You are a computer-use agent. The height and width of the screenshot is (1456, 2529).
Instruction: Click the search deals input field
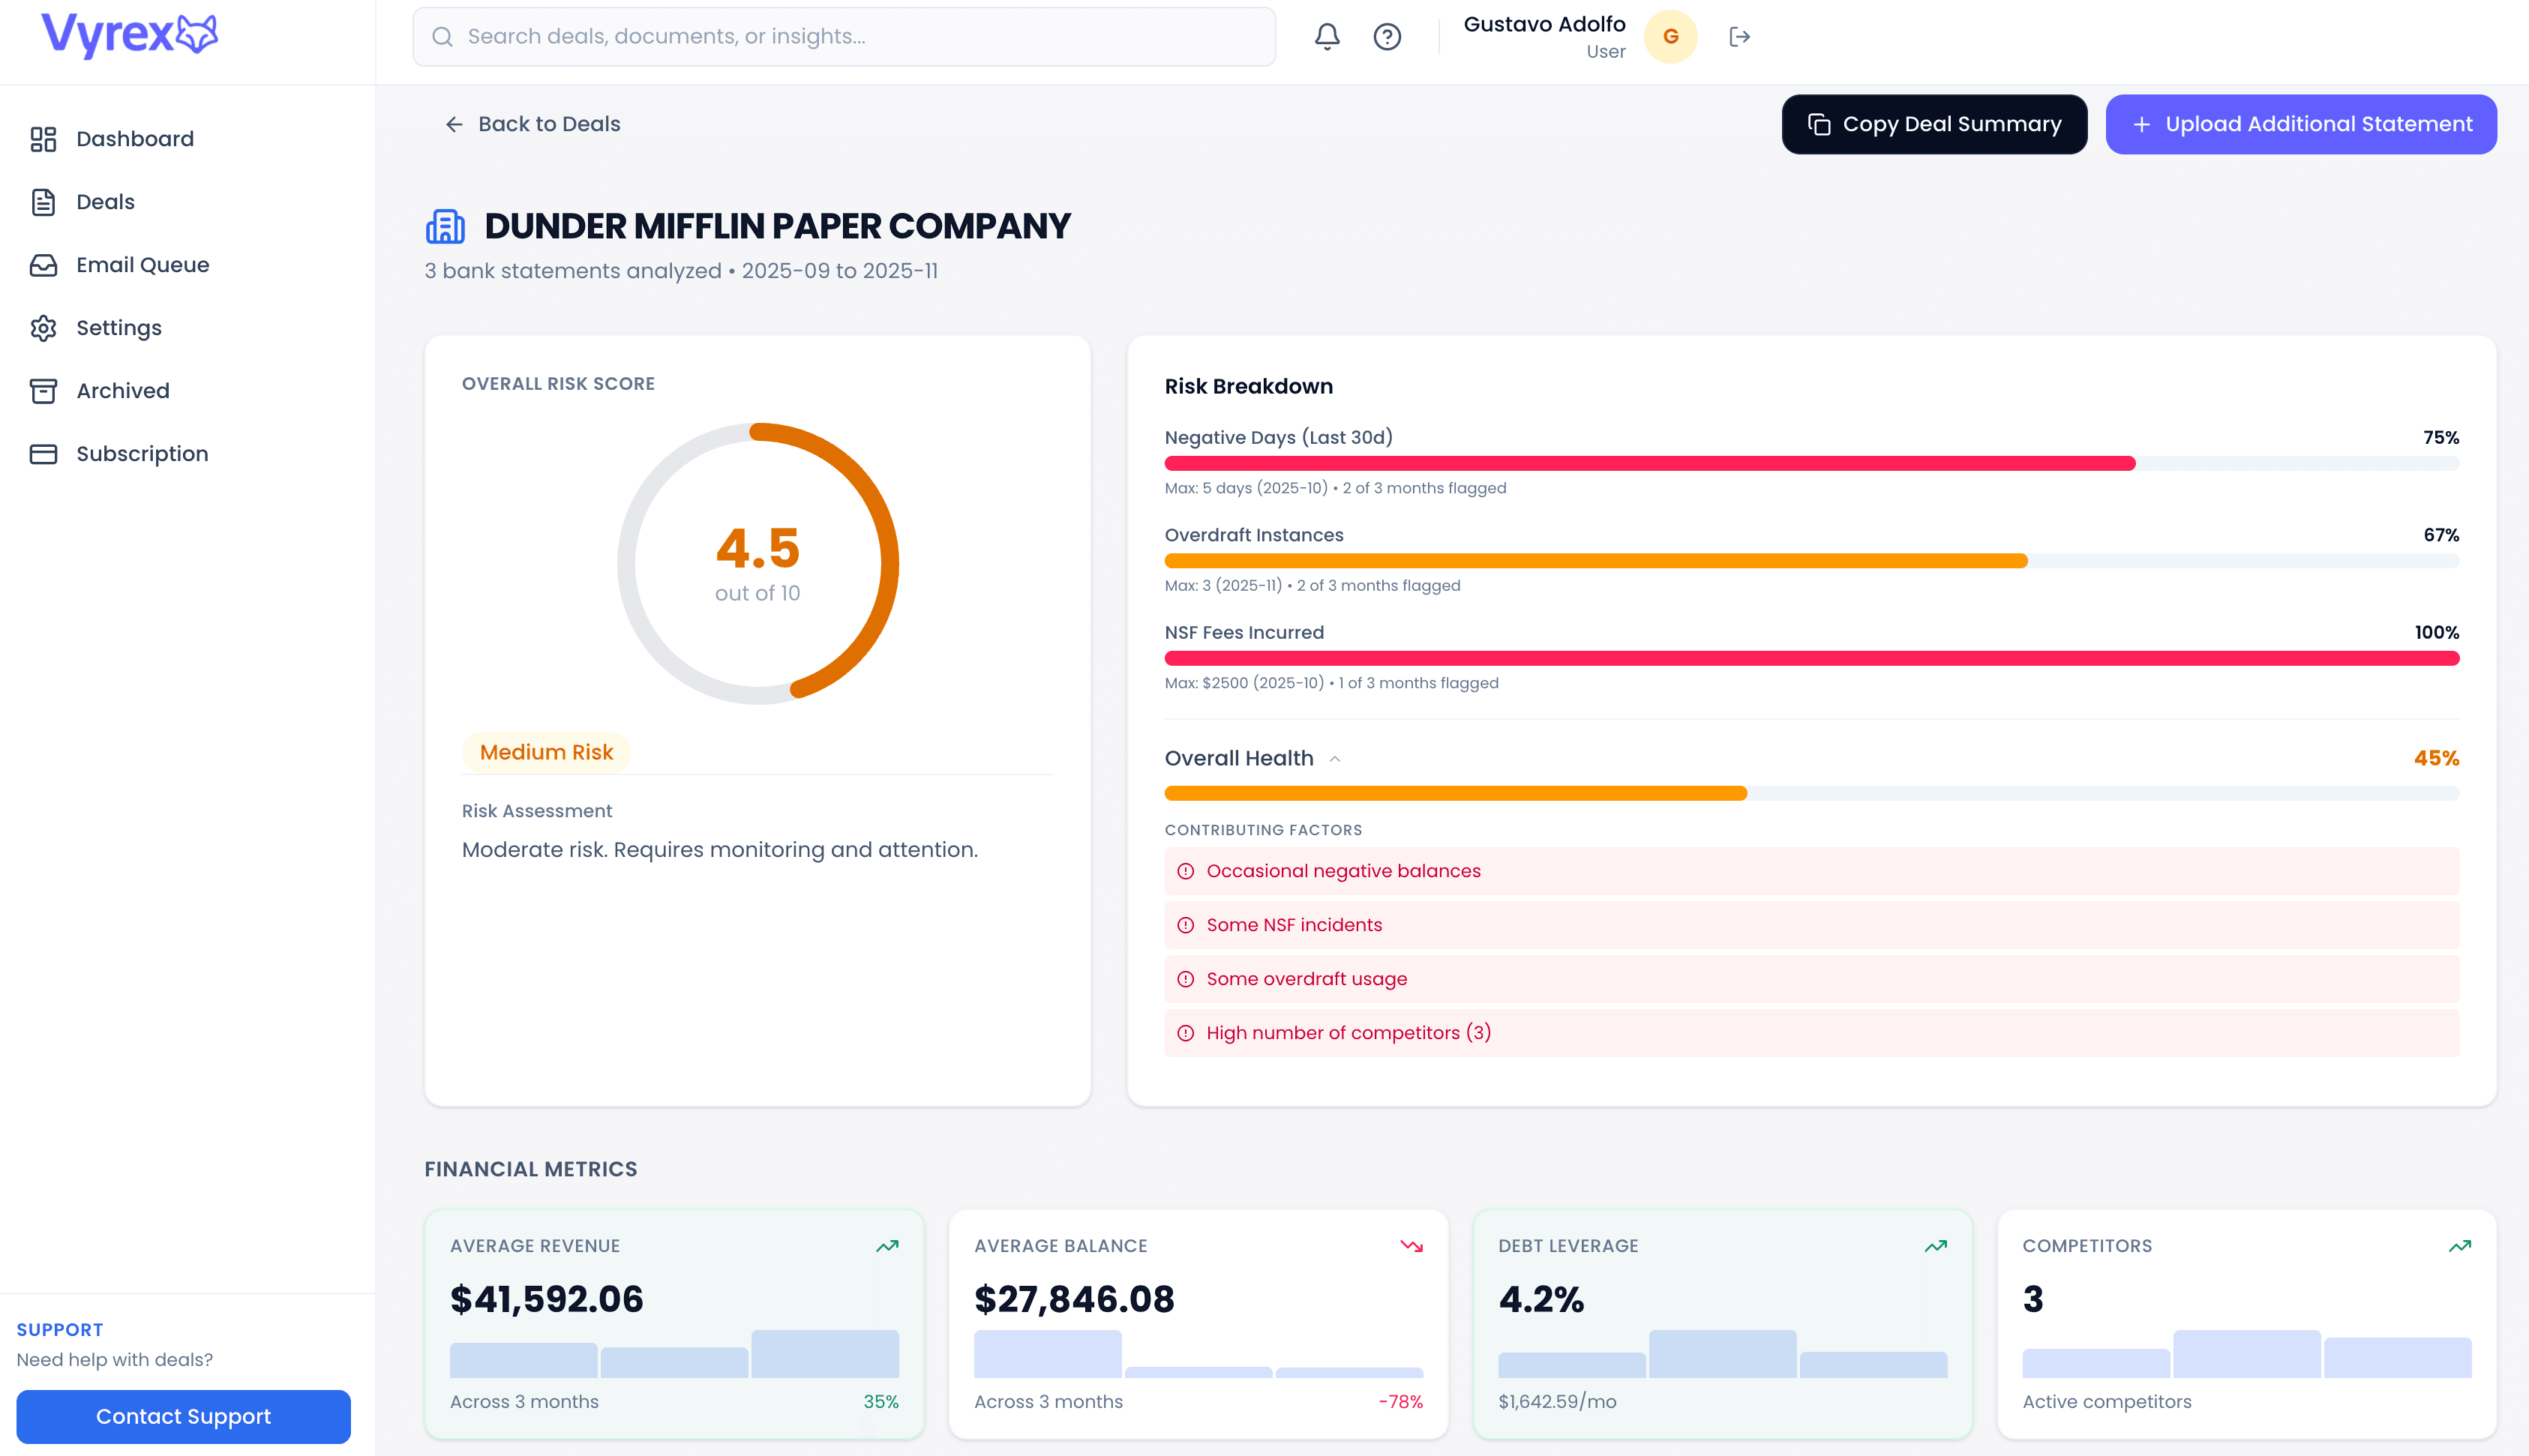pyautogui.click(x=843, y=36)
